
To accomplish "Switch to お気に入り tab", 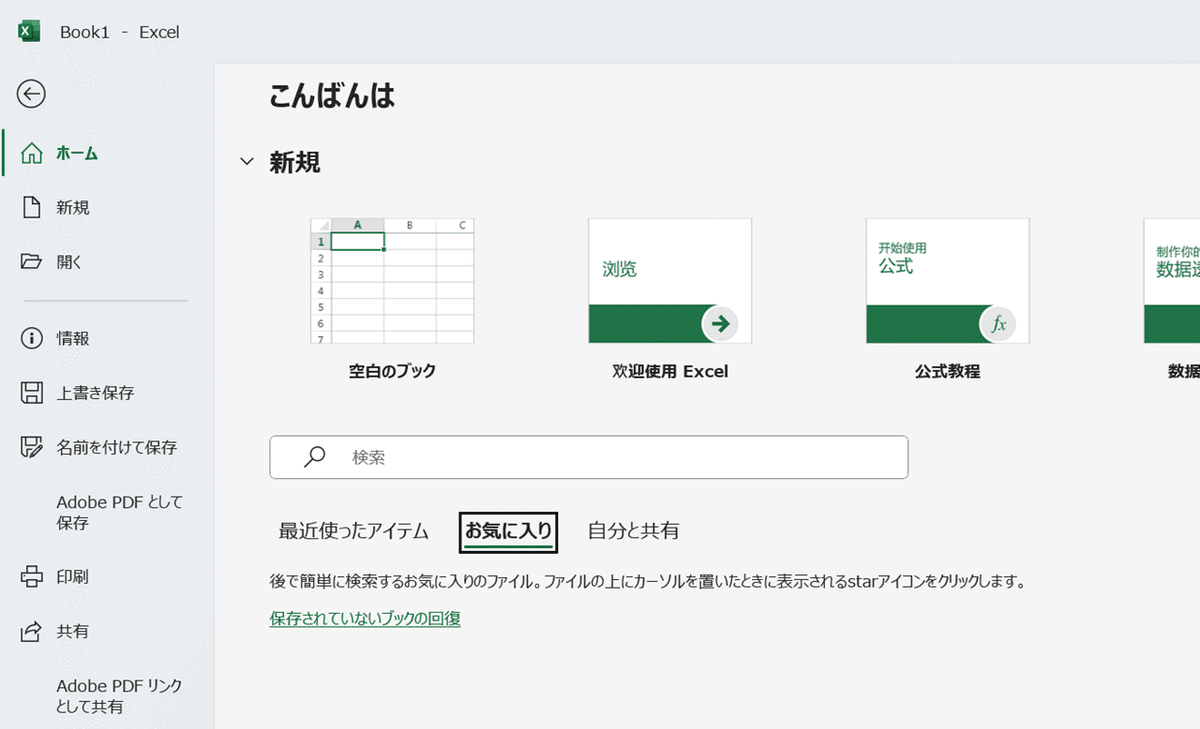I will [508, 531].
